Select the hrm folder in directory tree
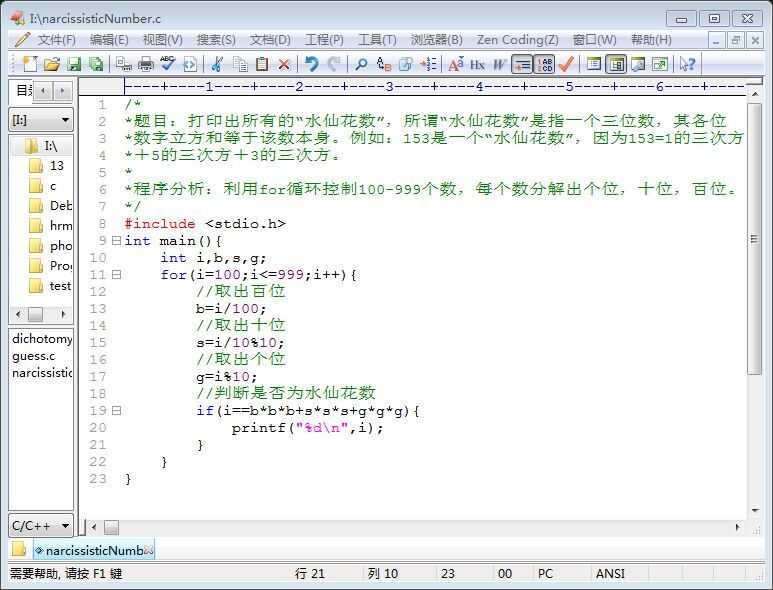The image size is (773, 590). coord(50,226)
